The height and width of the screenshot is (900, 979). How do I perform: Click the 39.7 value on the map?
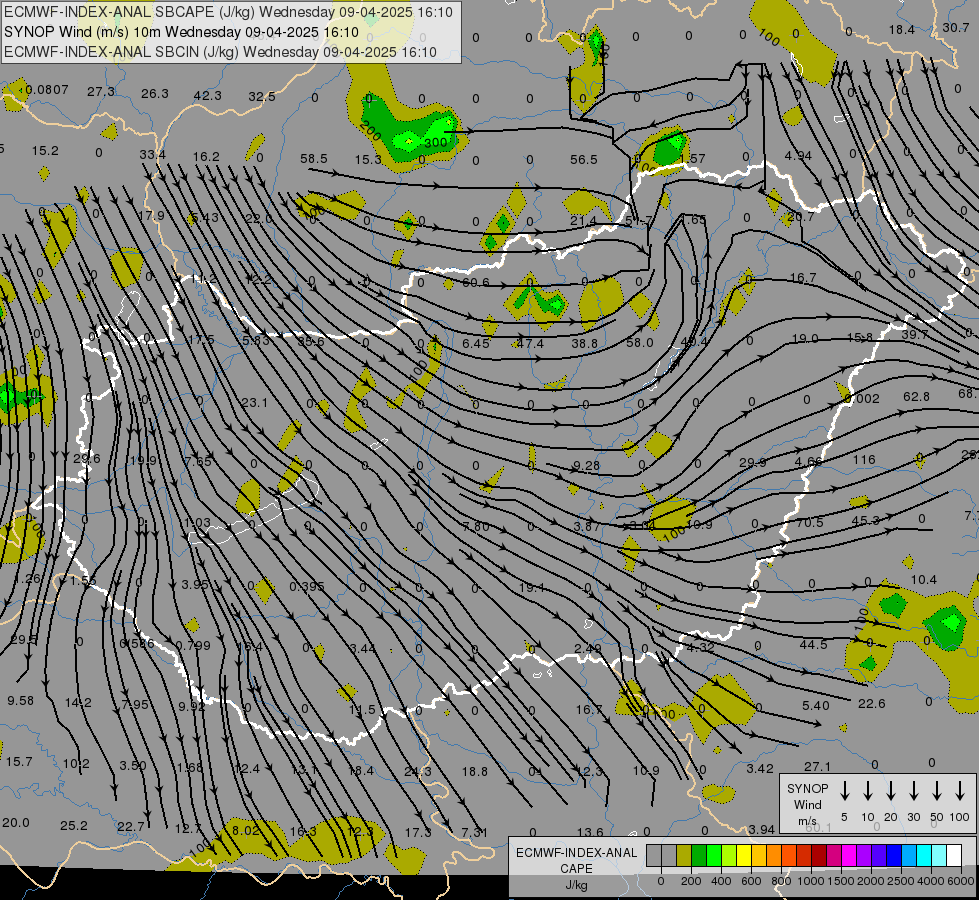(915, 335)
